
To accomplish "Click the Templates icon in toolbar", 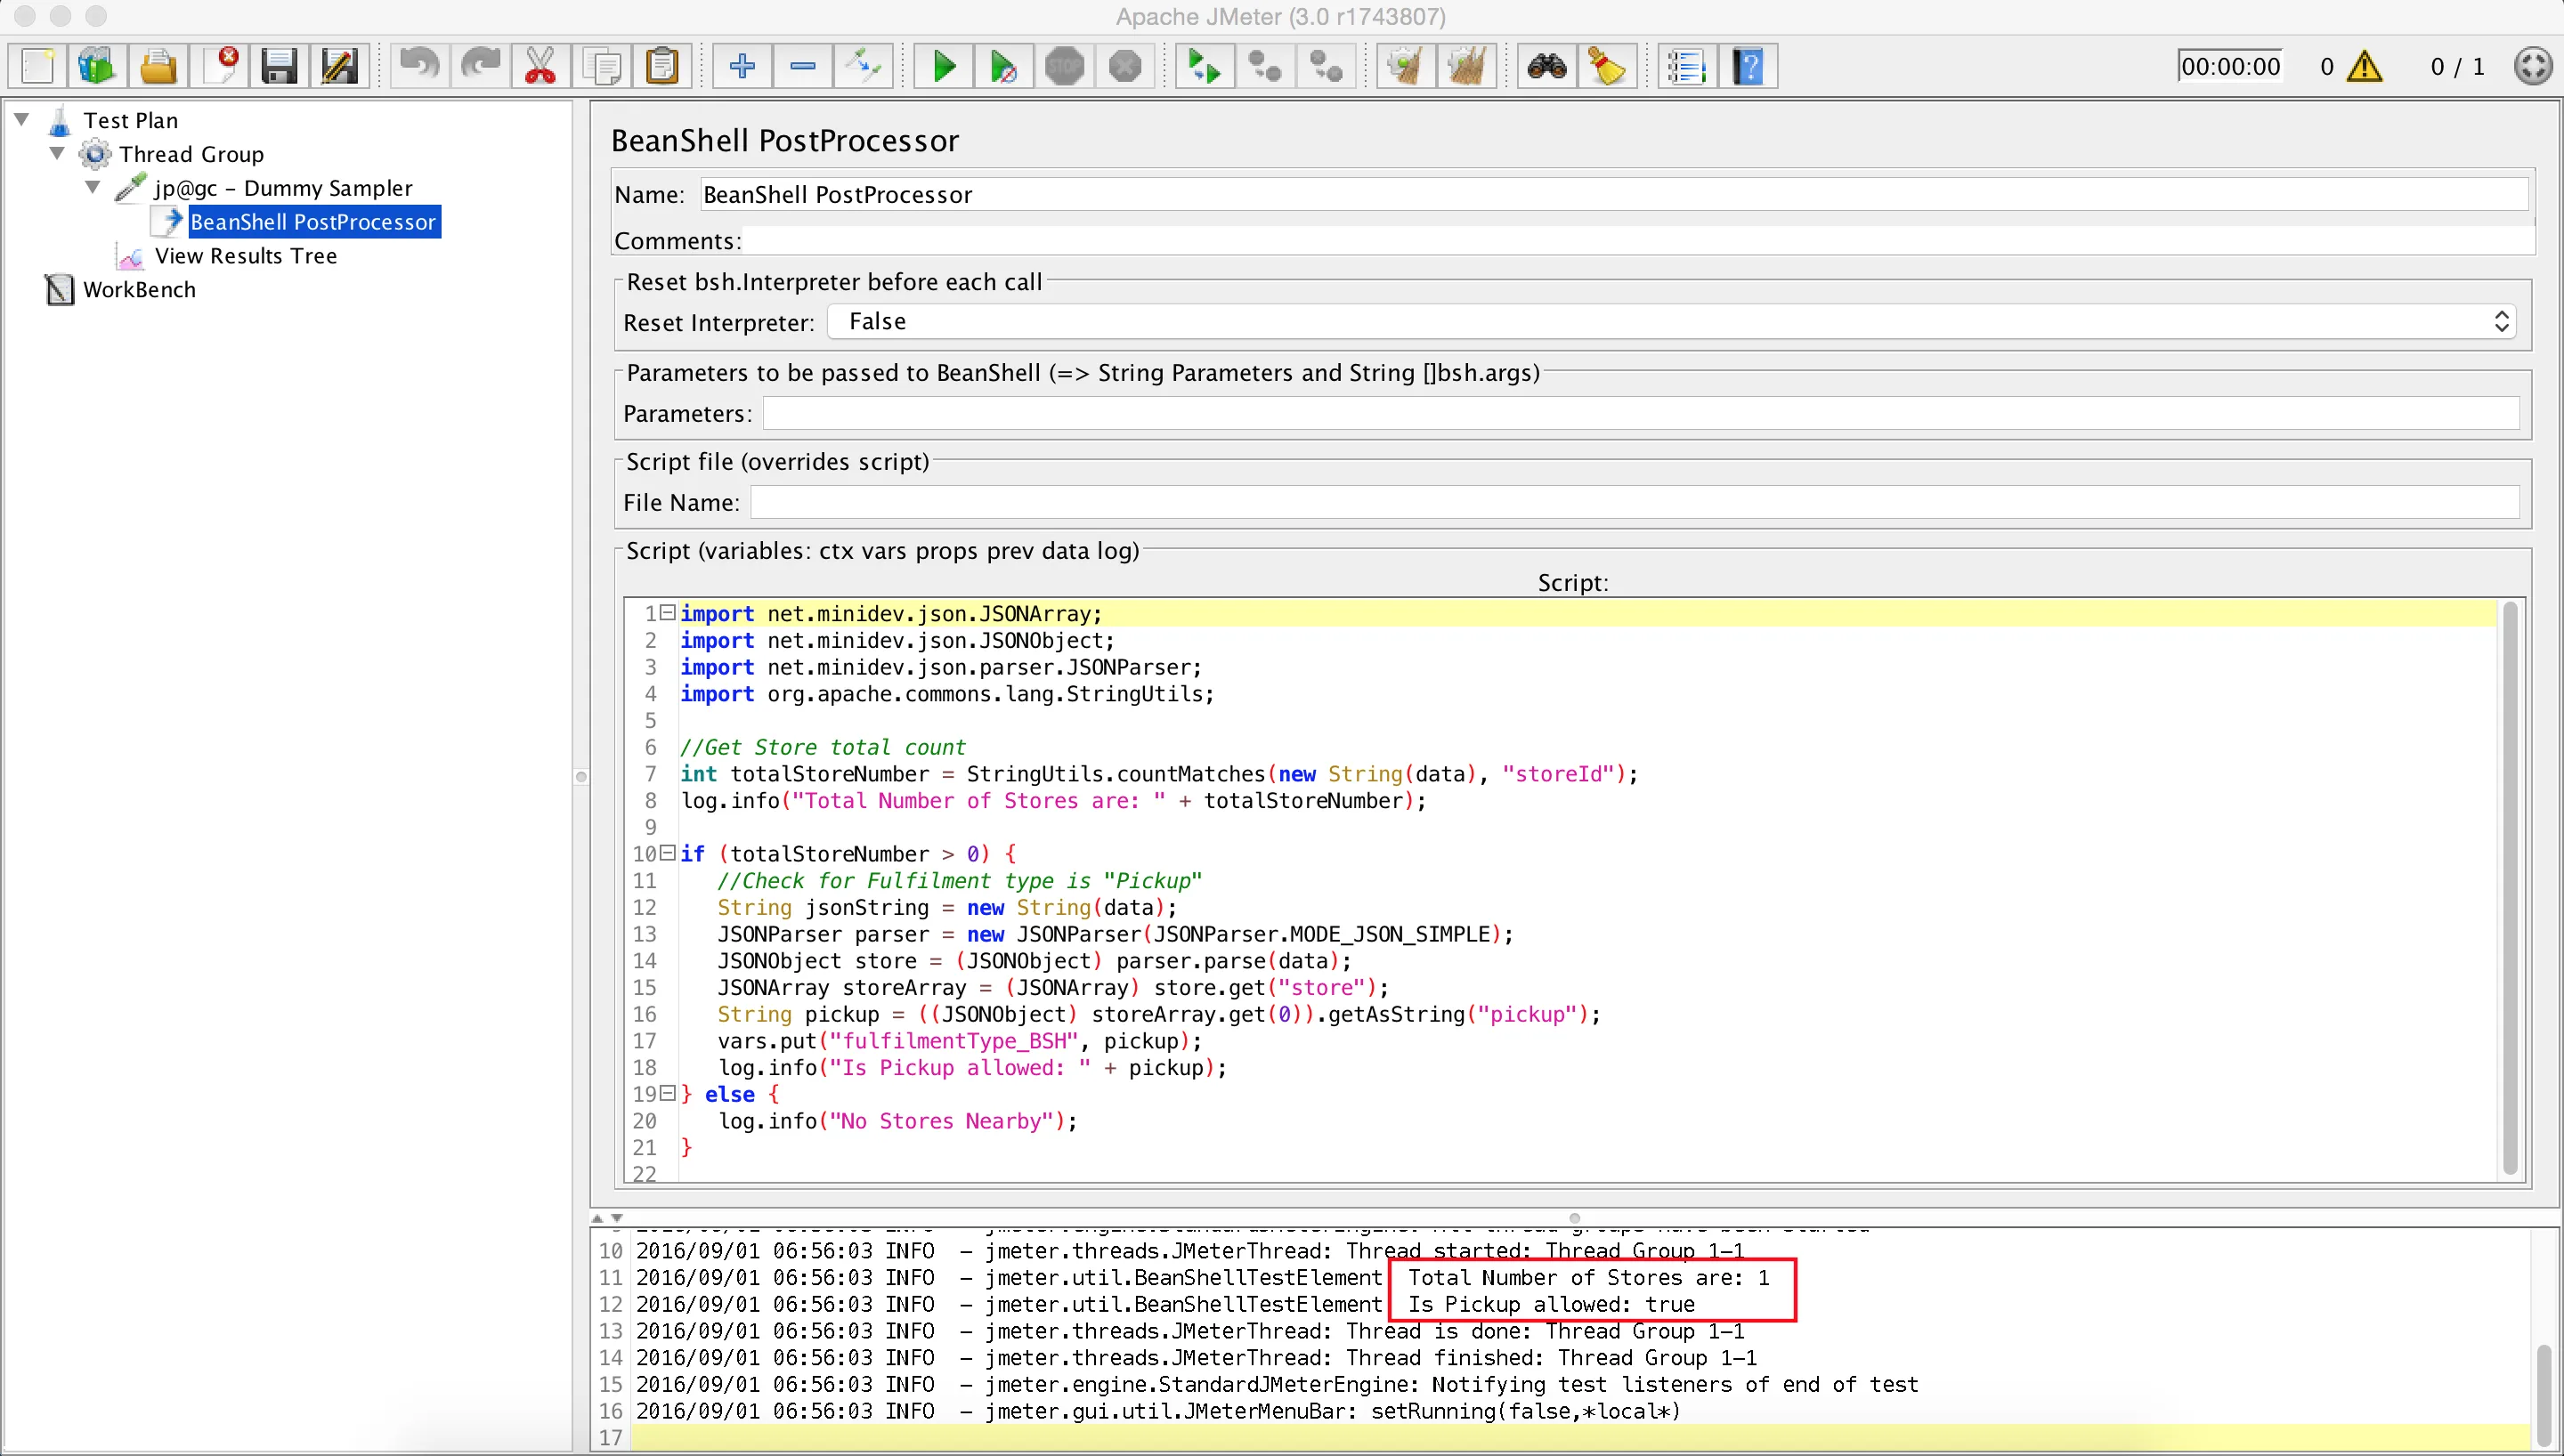I will click(x=97, y=67).
